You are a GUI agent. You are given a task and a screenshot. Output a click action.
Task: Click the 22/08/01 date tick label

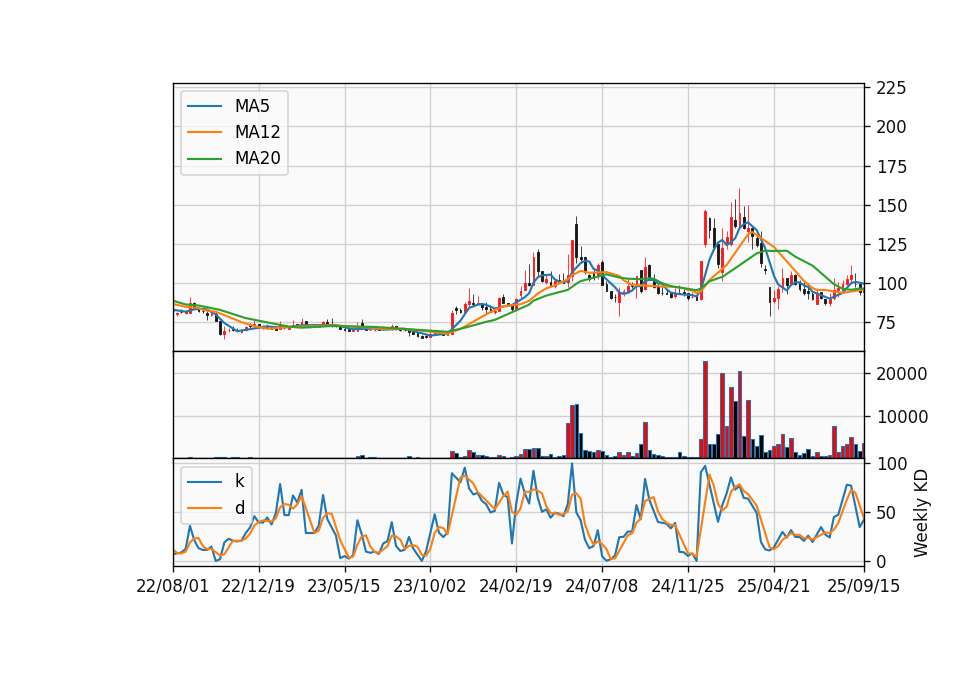point(173,586)
